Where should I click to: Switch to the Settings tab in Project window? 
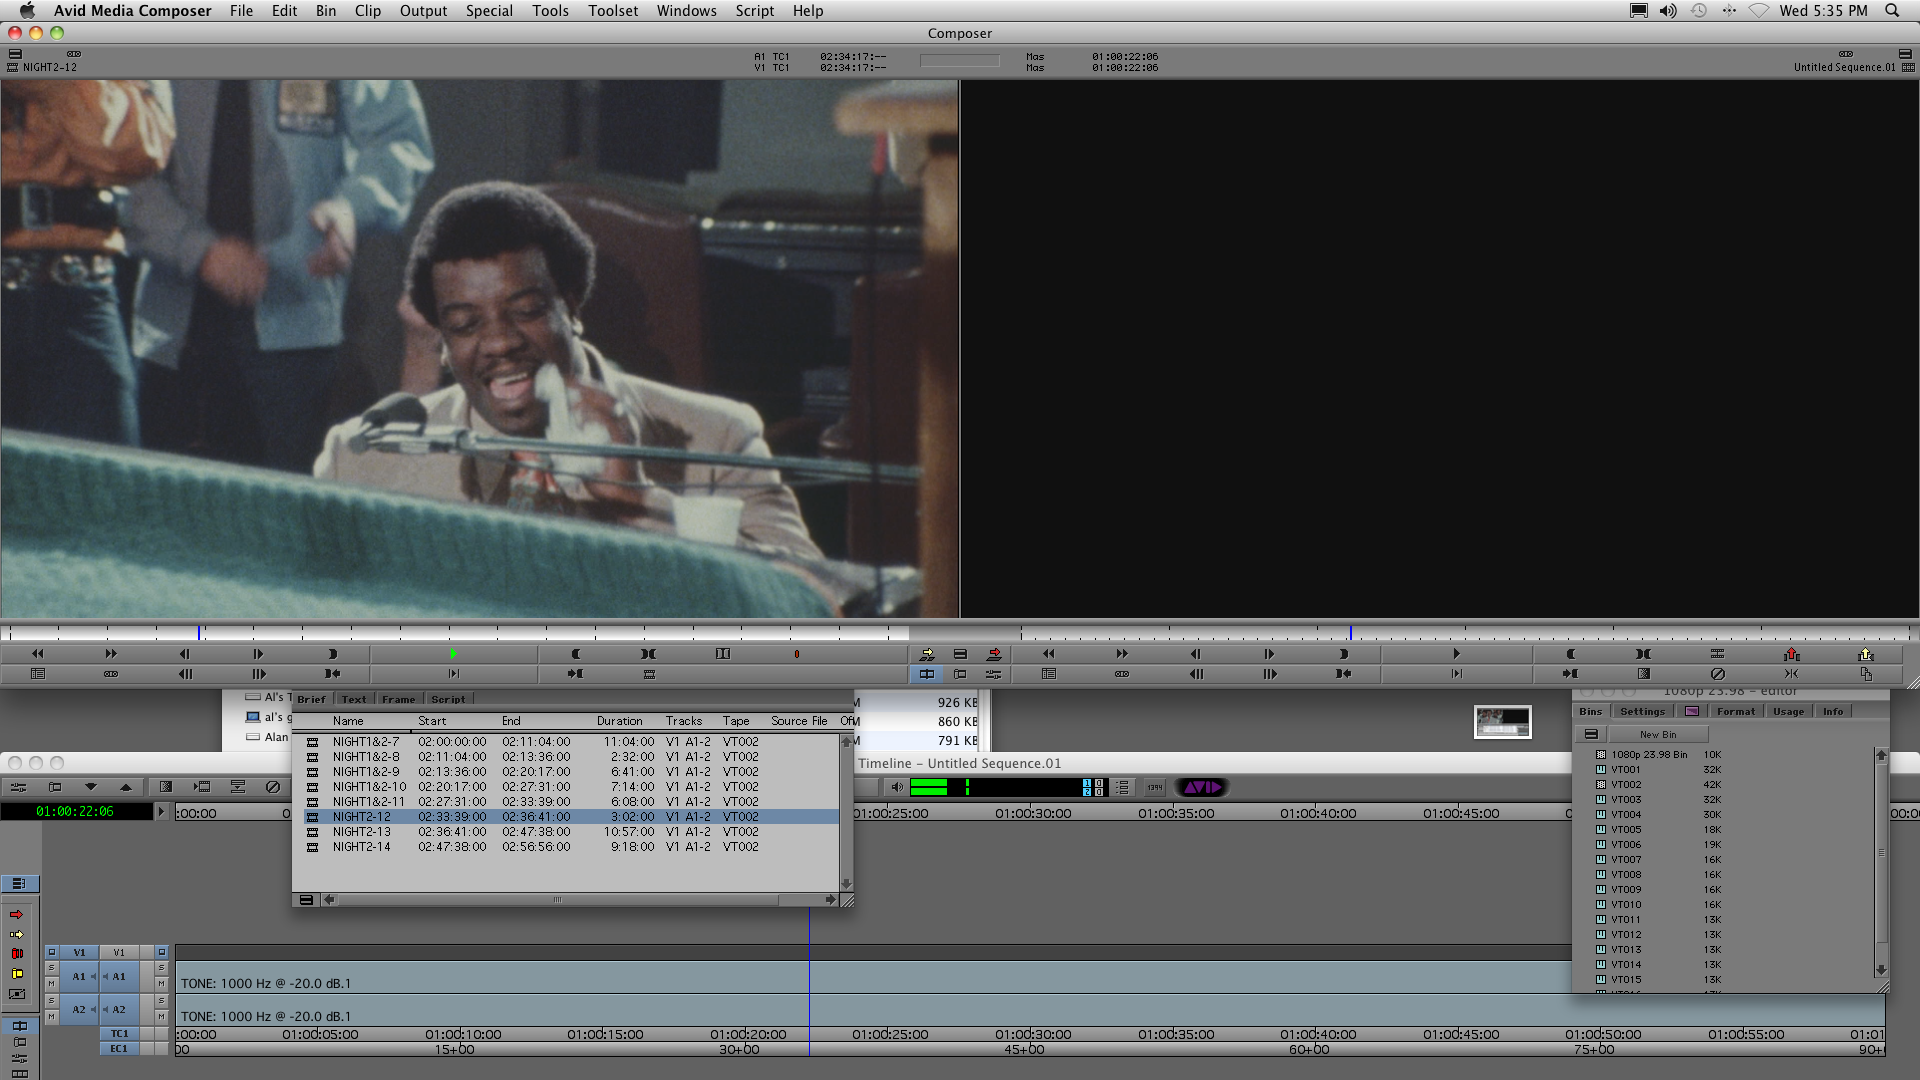click(x=1642, y=712)
